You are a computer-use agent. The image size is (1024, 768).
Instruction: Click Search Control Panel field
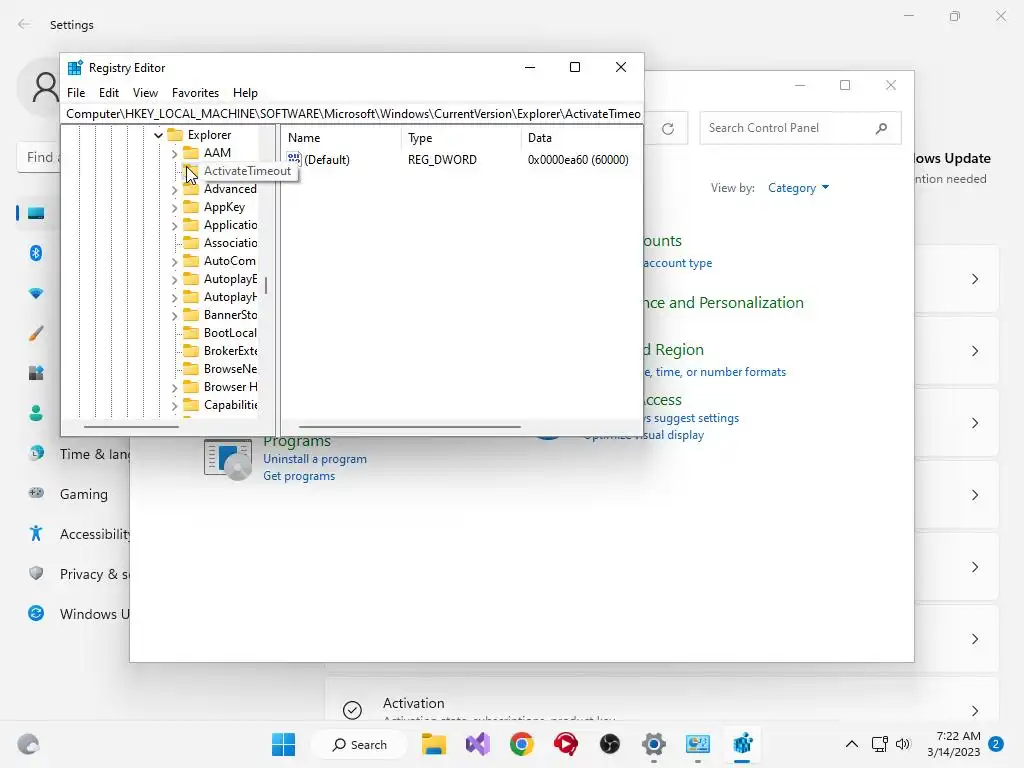[x=800, y=128]
